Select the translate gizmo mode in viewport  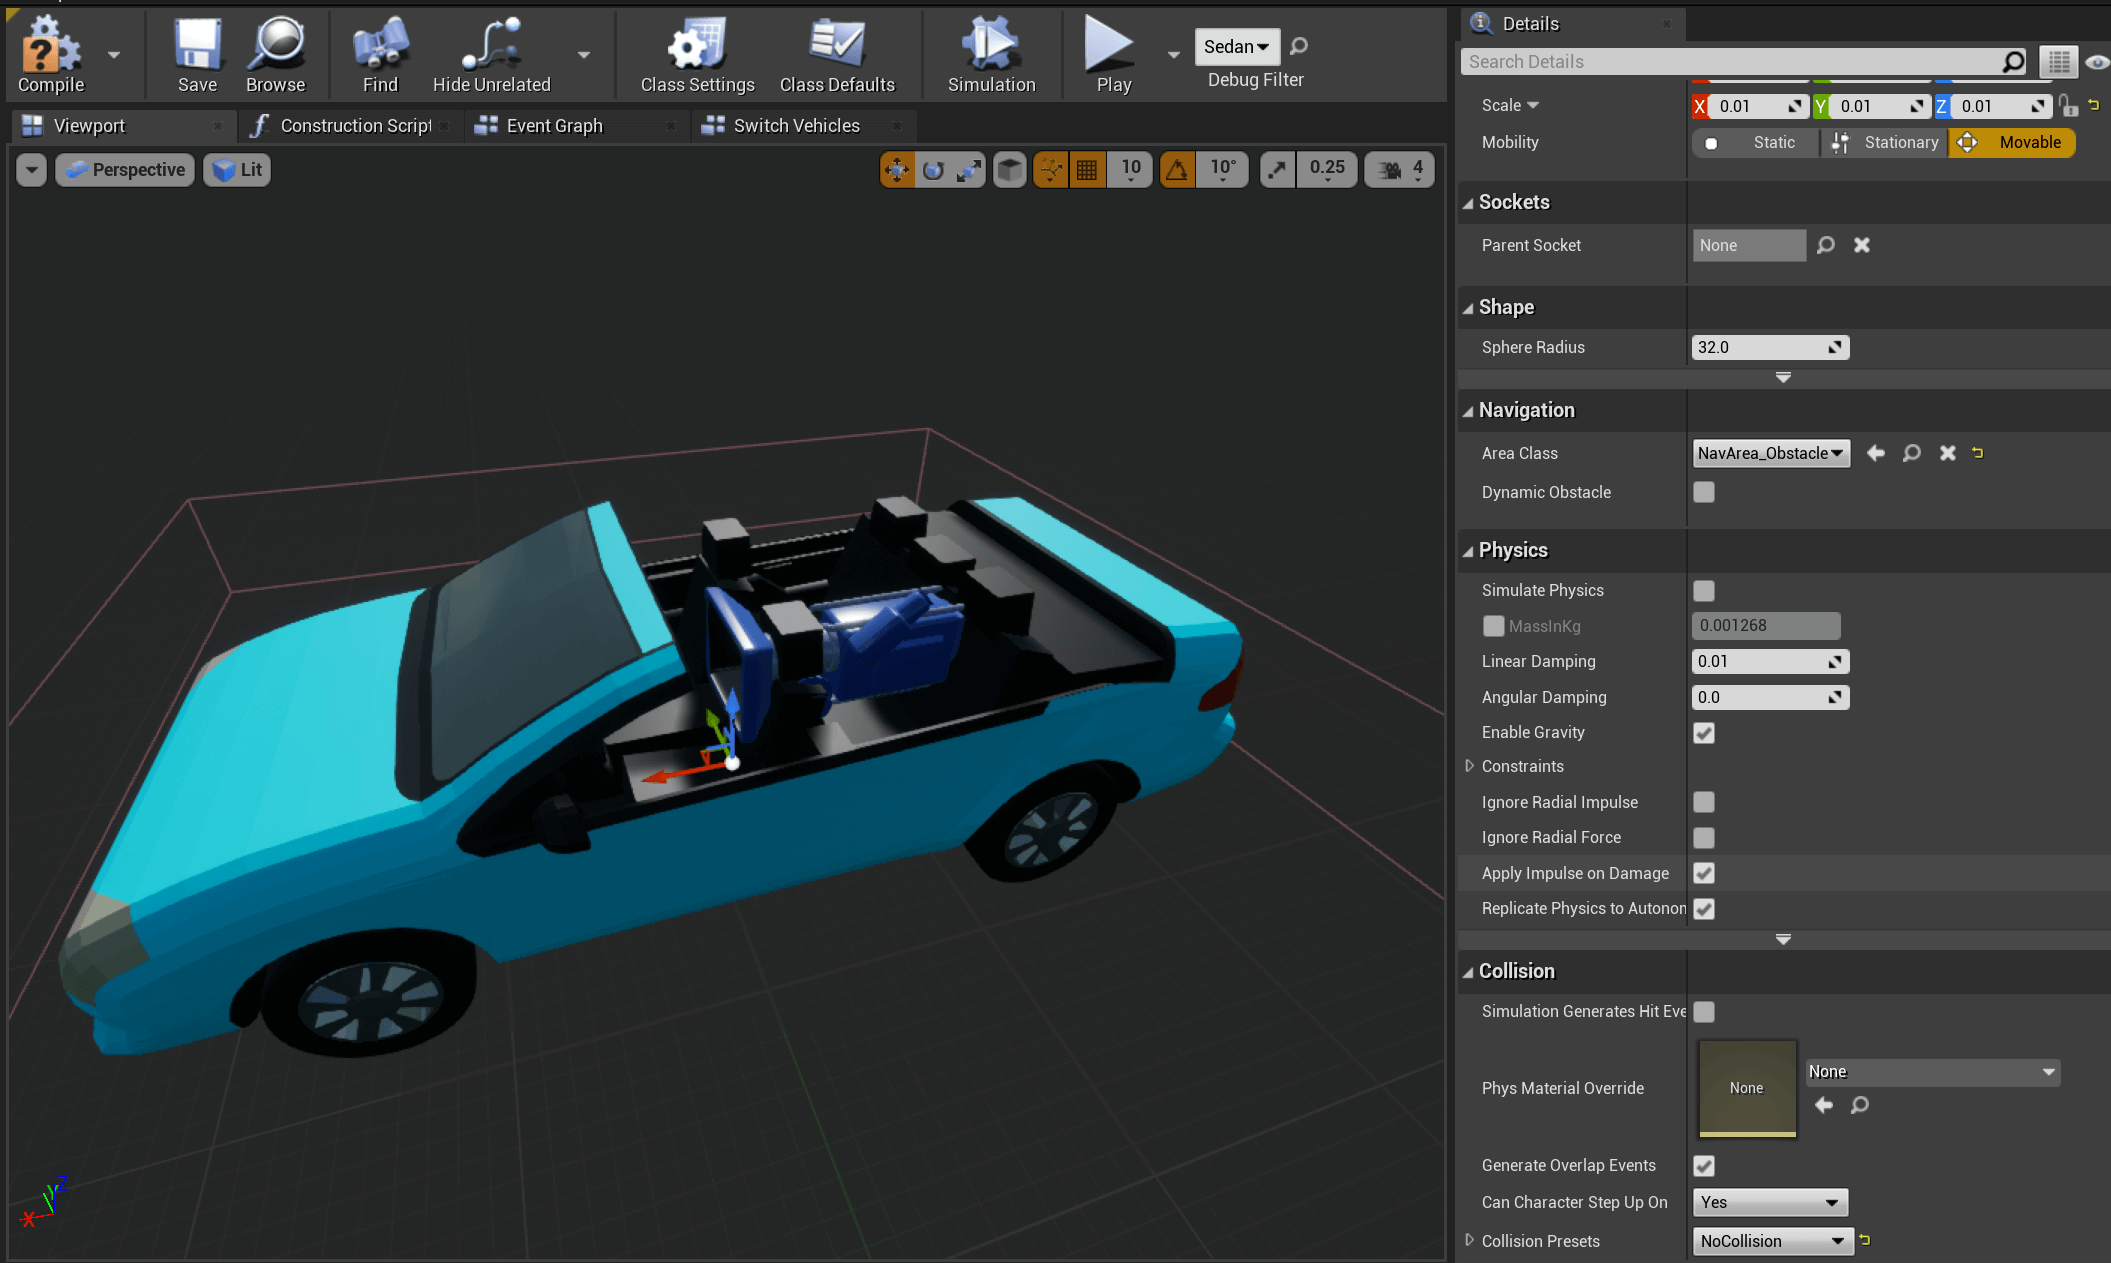pos(897,170)
